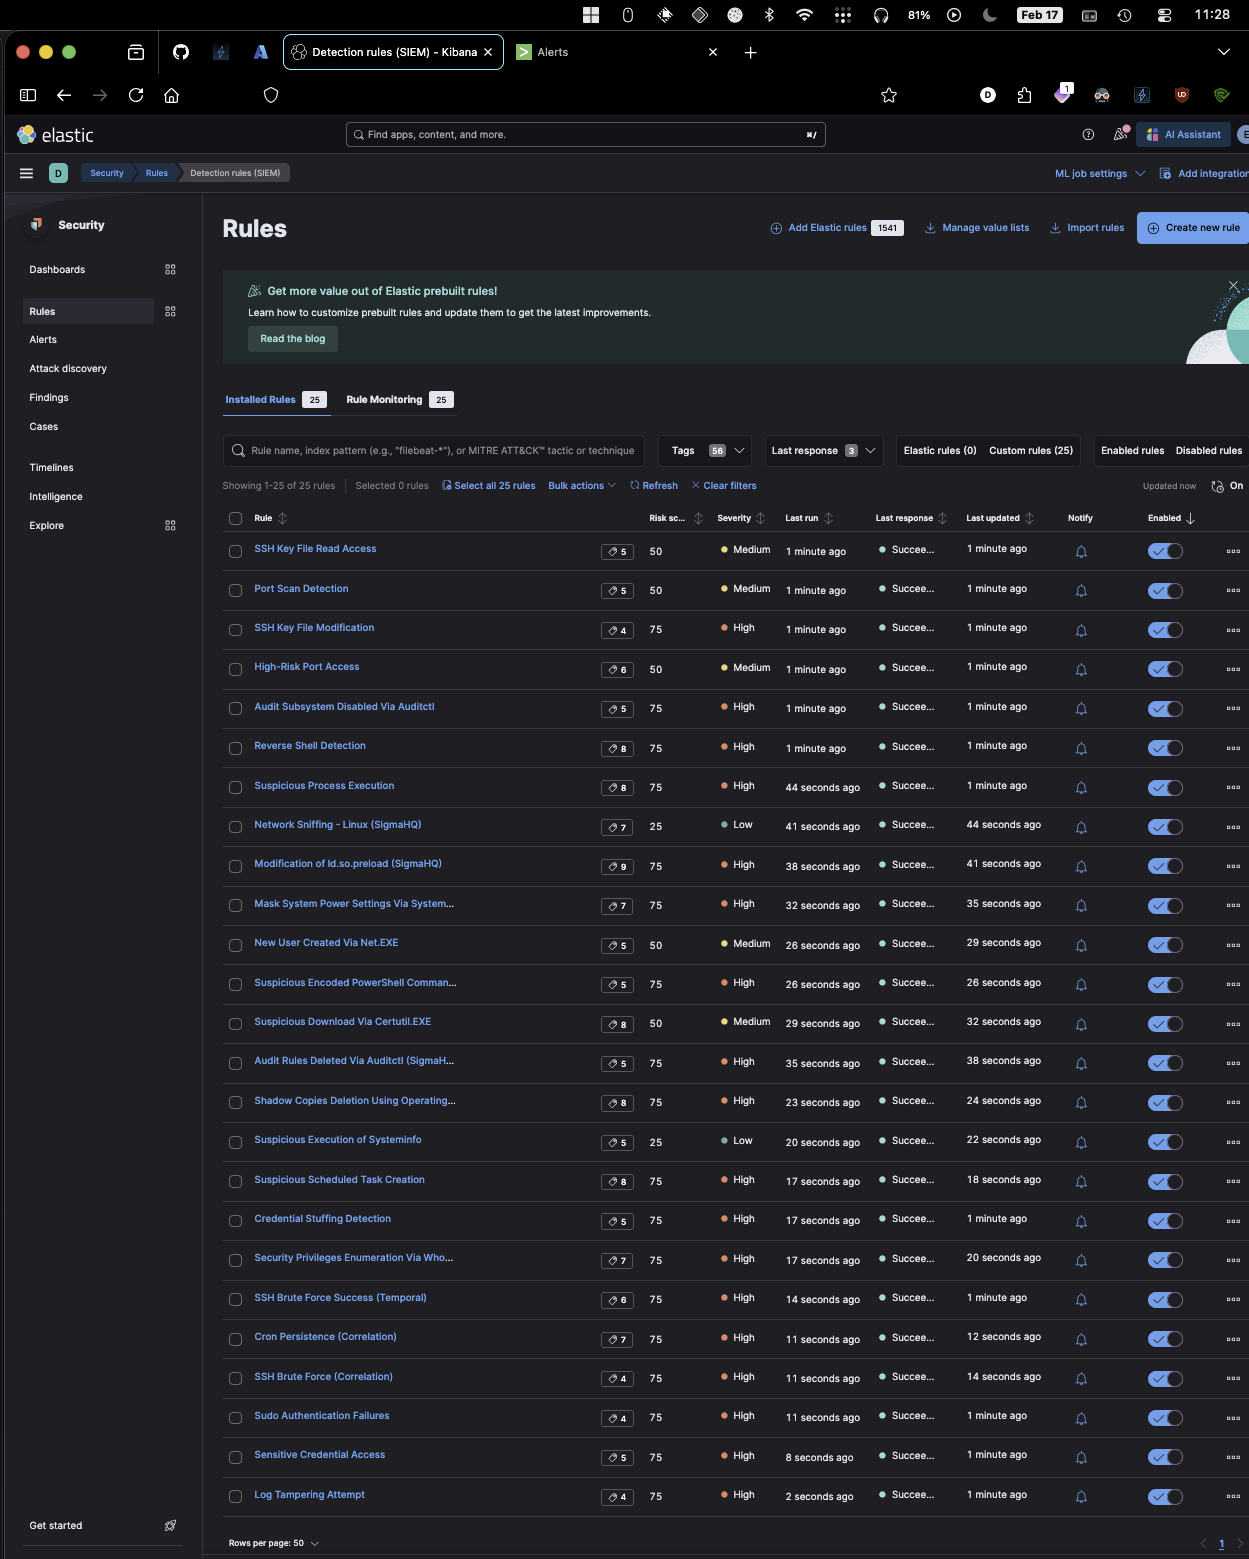Select all rules header checkbox
The image size is (1249, 1559).
pyautogui.click(x=236, y=518)
